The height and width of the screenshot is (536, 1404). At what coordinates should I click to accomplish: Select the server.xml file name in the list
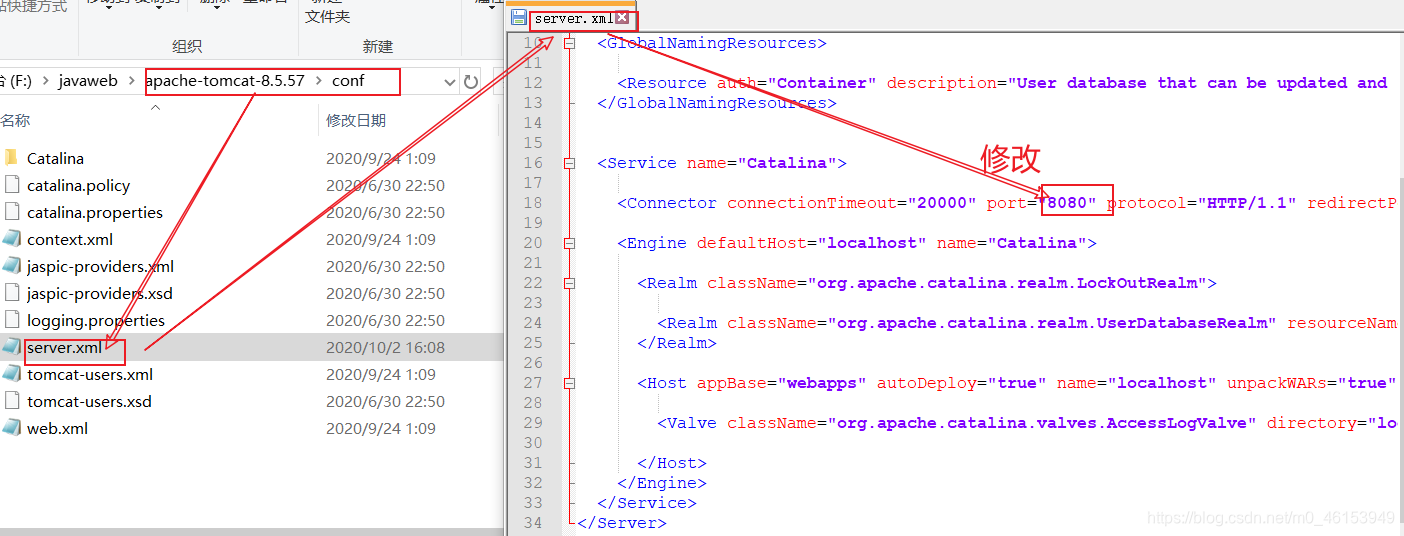coord(64,348)
